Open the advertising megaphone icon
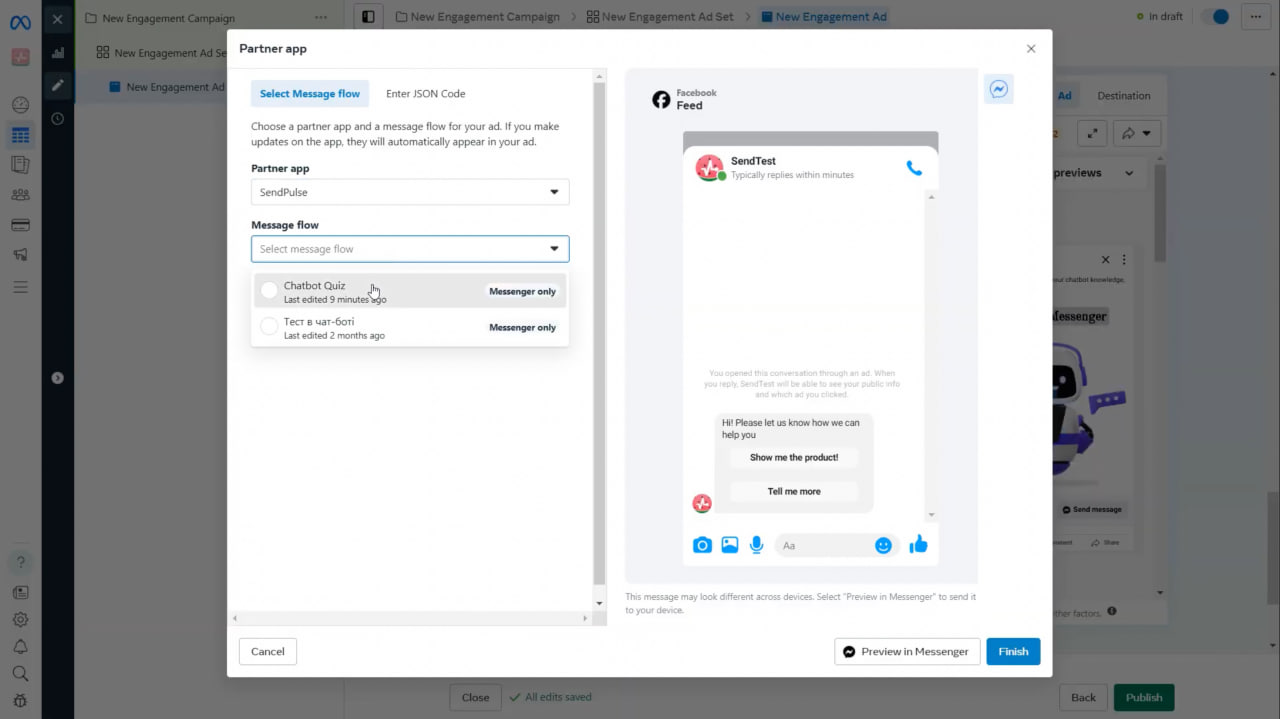The width and height of the screenshot is (1280, 719). tap(20, 255)
